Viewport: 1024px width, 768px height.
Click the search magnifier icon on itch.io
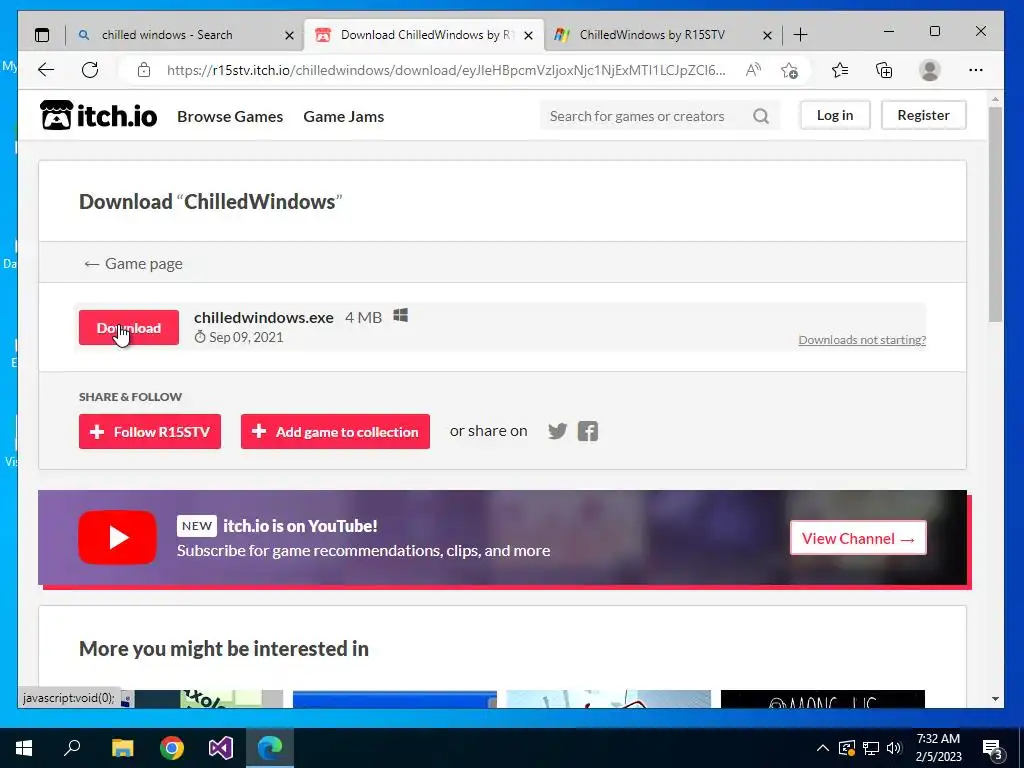click(x=761, y=116)
